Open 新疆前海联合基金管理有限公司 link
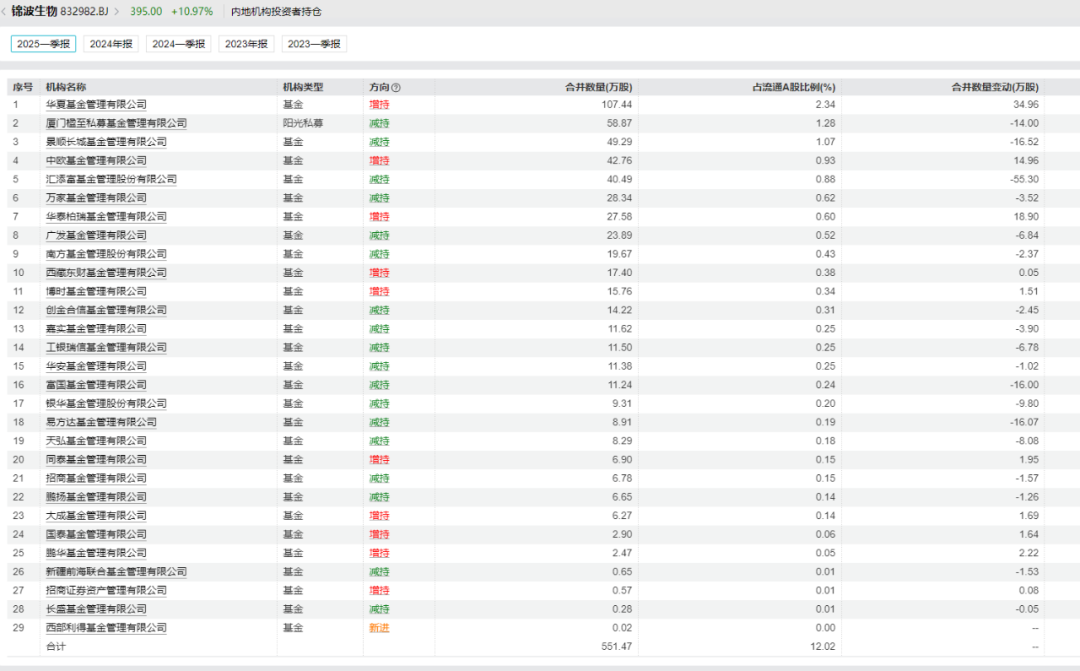 tap(116, 572)
